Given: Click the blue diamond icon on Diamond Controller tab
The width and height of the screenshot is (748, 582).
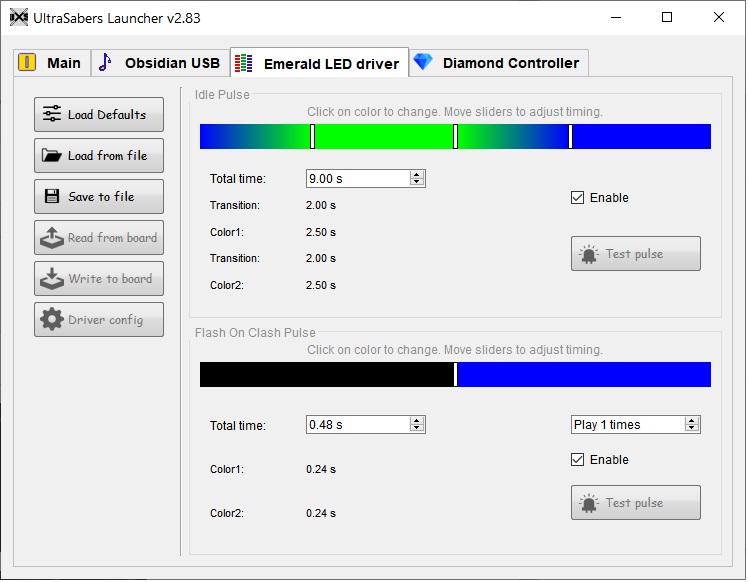Looking at the screenshot, I should click(424, 62).
